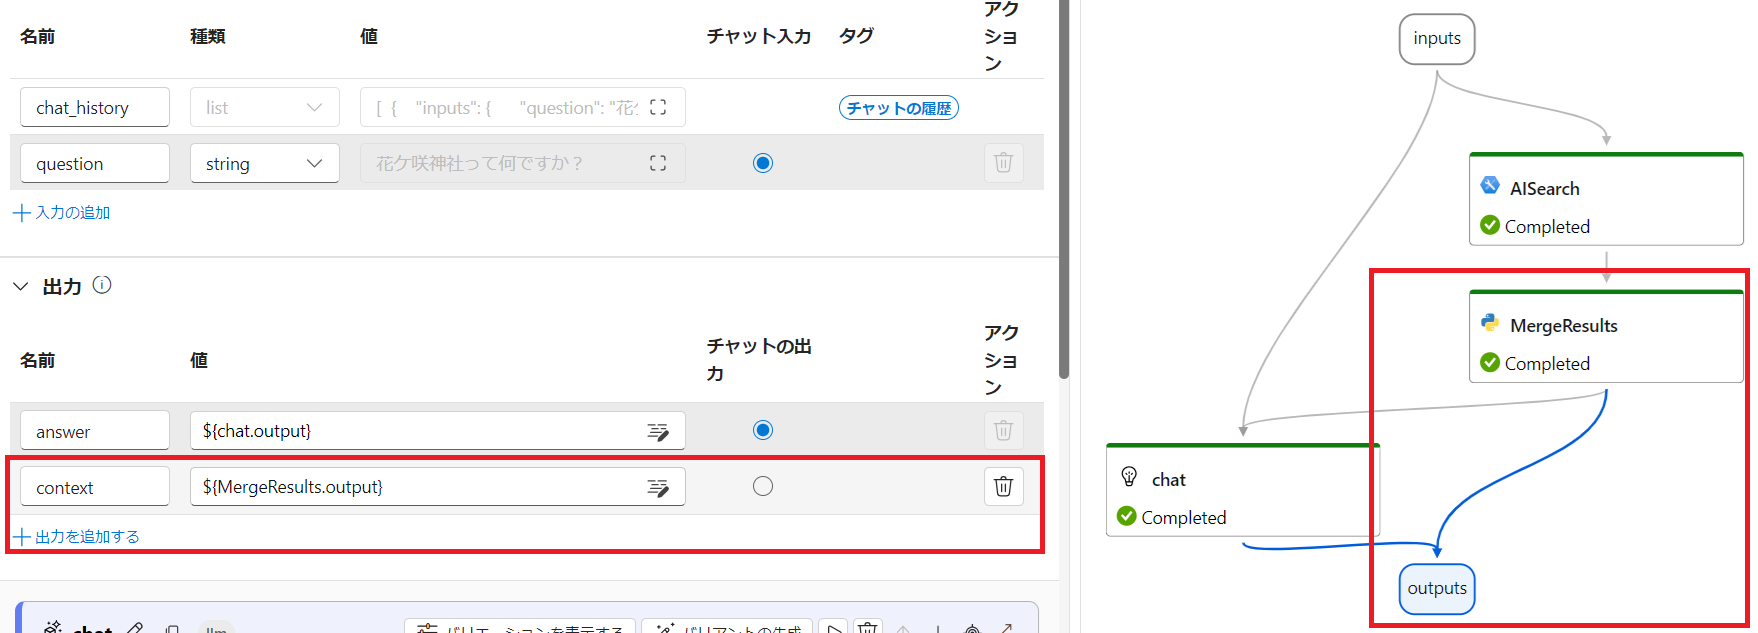The height and width of the screenshot is (633, 1758).
Task: Open the value picker icon for context output
Action: [x=657, y=487]
